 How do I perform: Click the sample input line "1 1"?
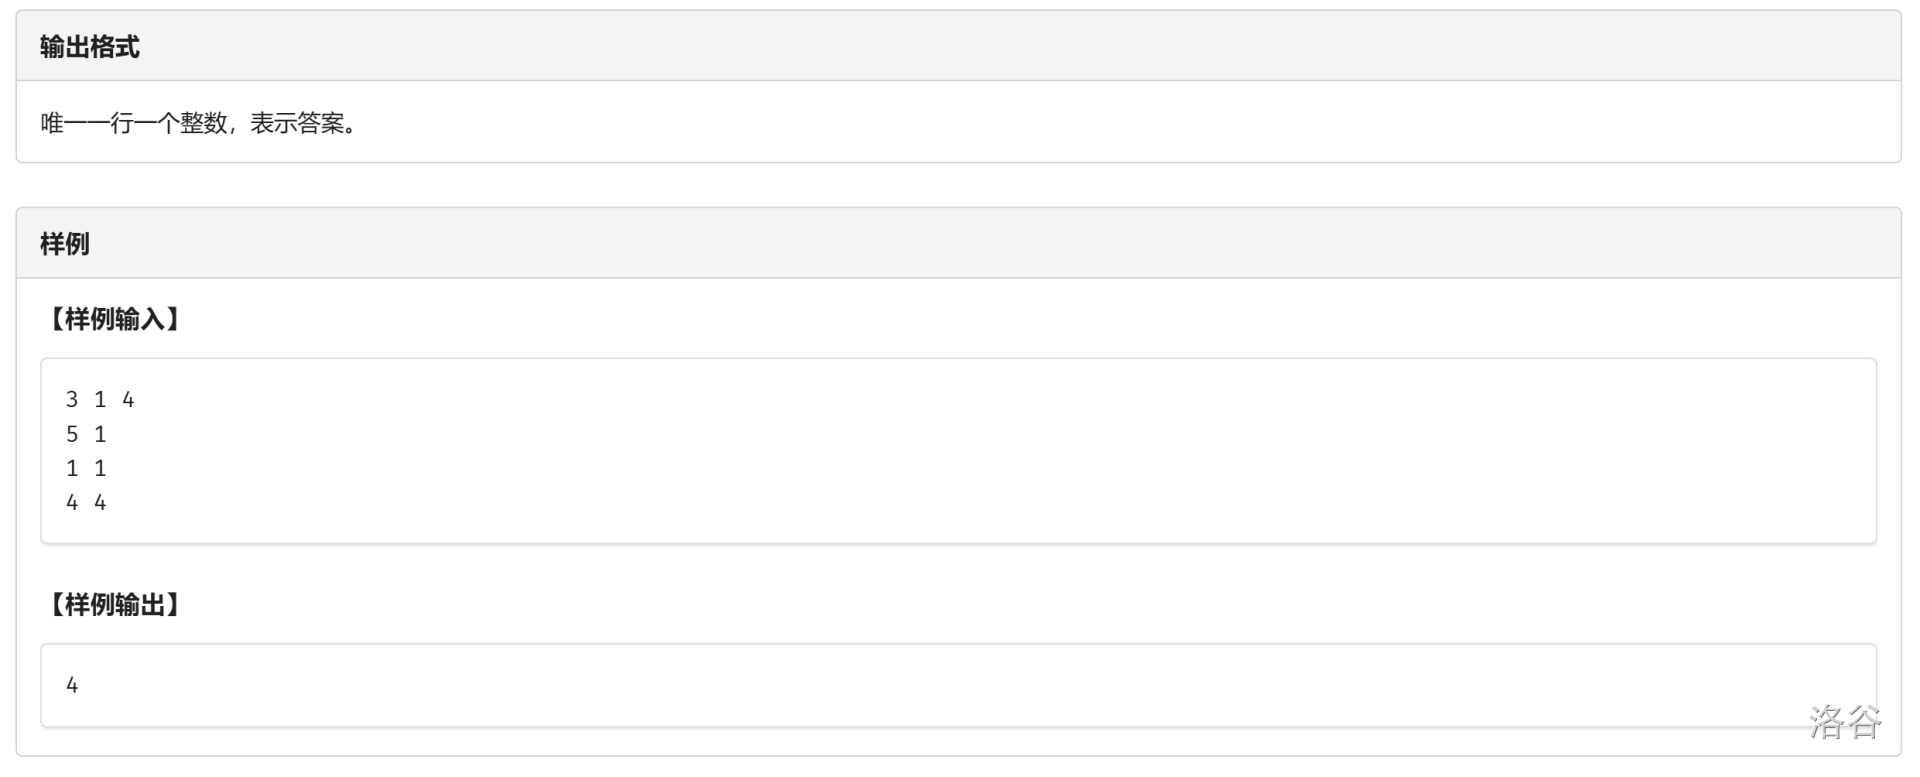(x=86, y=468)
